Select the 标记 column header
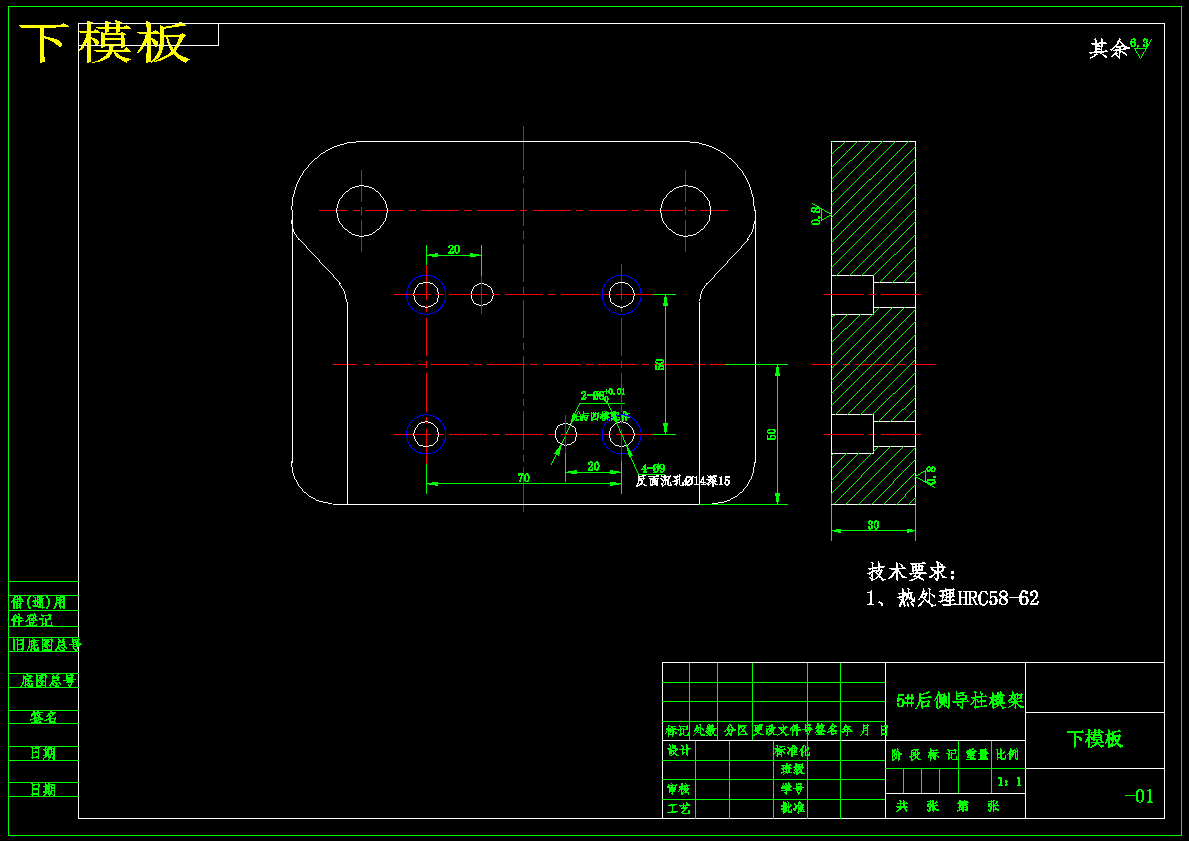Viewport: 1189px width, 841px height. pyautogui.click(x=677, y=730)
